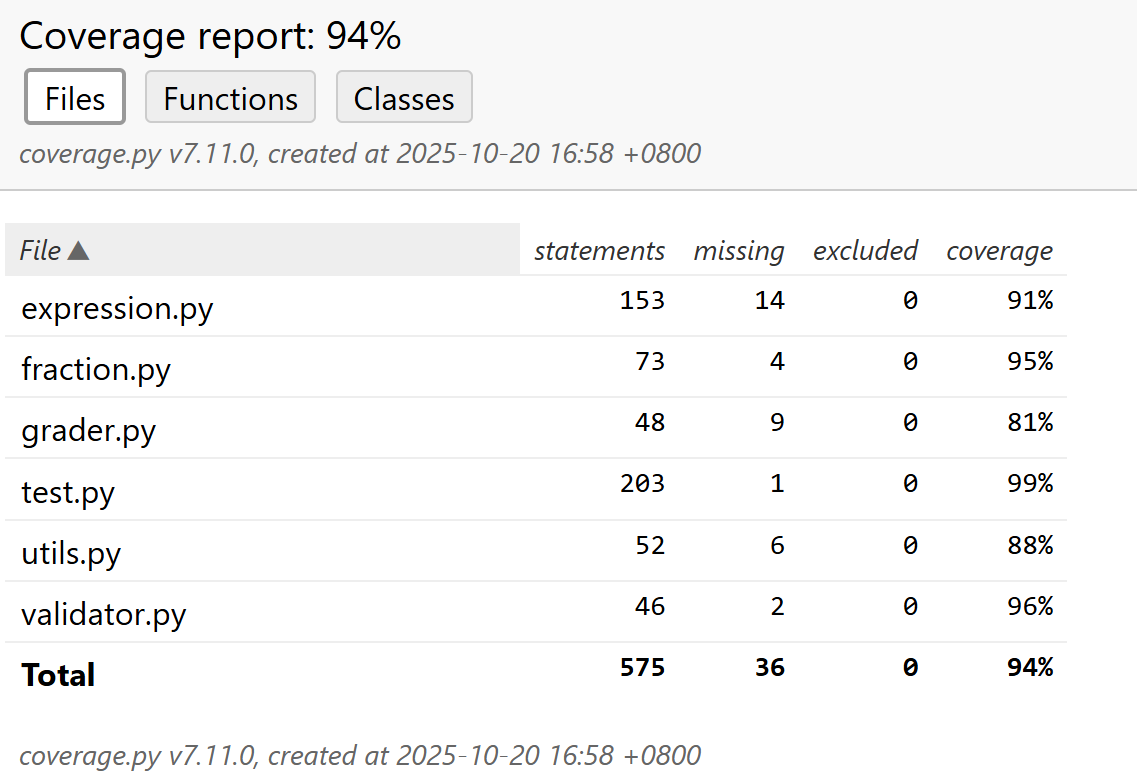Open the fraction.py coverage details
The image size is (1137, 783).
point(96,369)
